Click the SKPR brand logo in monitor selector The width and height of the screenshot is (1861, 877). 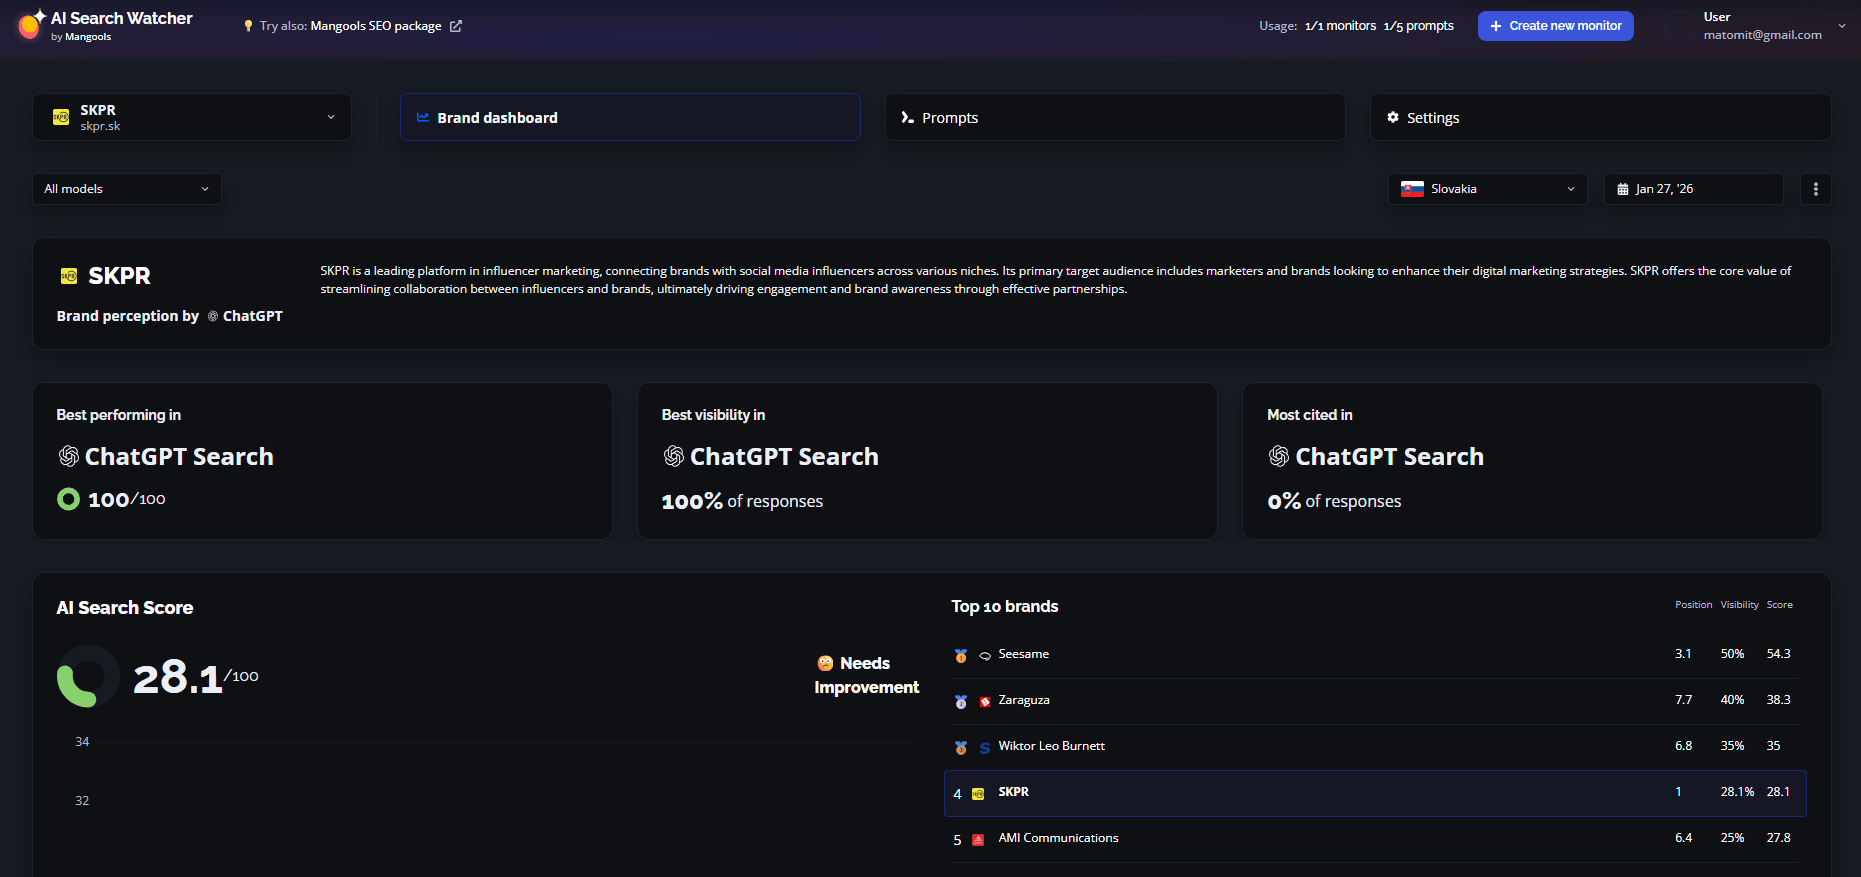tap(61, 117)
